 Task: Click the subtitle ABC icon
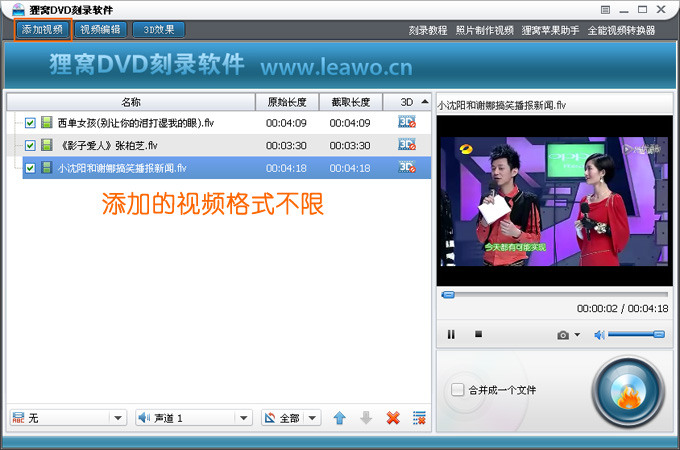coord(18,417)
